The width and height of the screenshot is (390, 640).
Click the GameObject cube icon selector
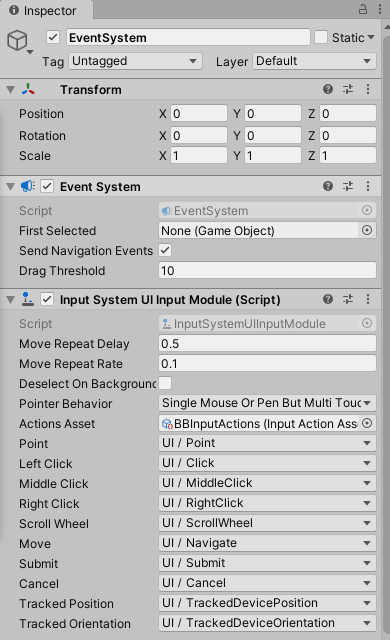(x=19, y=42)
